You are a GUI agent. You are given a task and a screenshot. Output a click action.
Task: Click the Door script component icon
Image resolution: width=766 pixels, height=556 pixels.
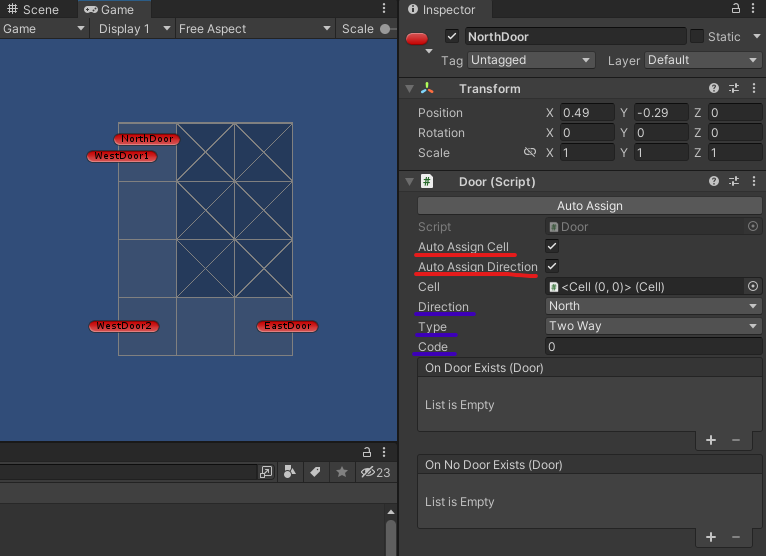(427, 181)
